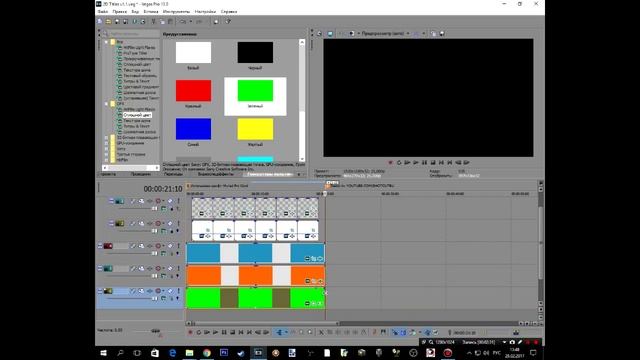Image resolution: width=640 pixels, height=360 pixels.
Task: Open the Файл menu
Action: pyautogui.click(x=103, y=12)
